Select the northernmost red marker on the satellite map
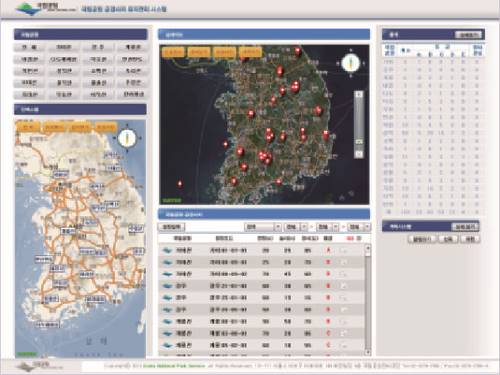500x375 pixels. point(298,51)
